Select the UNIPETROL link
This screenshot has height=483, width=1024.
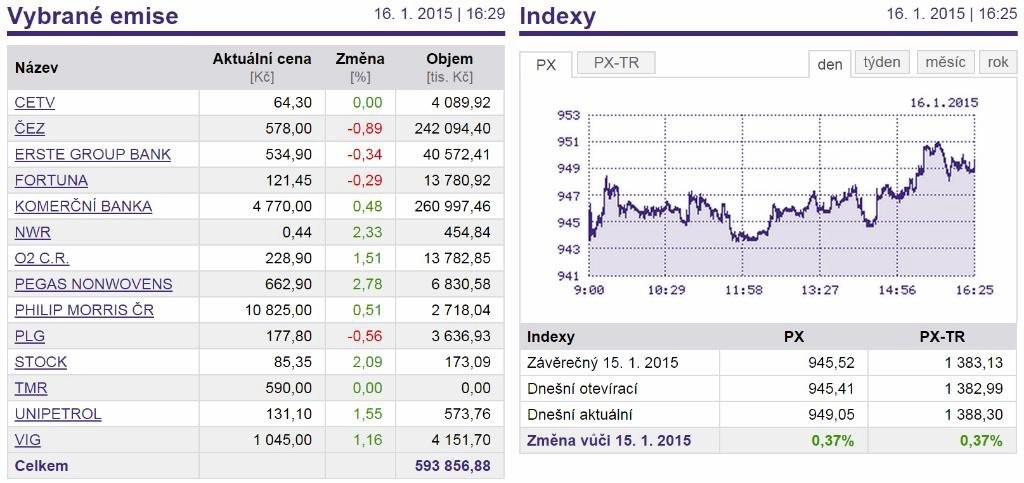pyautogui.click(x=58, y=414)
